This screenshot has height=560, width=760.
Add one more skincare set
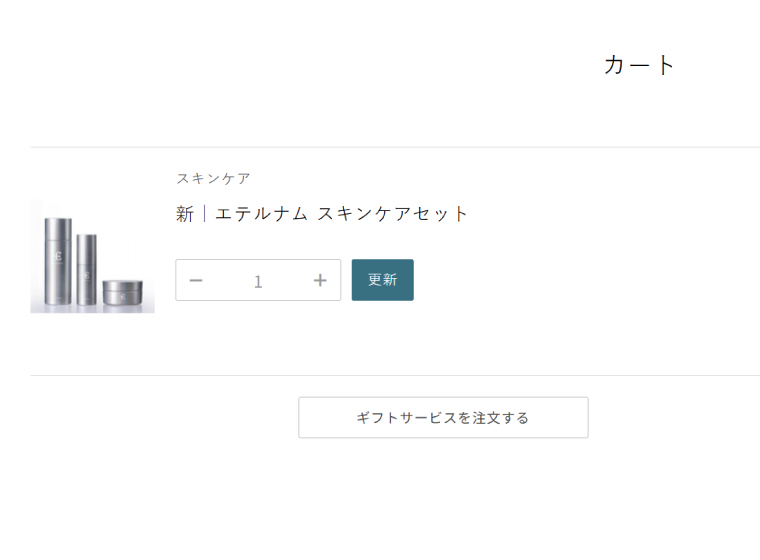click(320, 281)
